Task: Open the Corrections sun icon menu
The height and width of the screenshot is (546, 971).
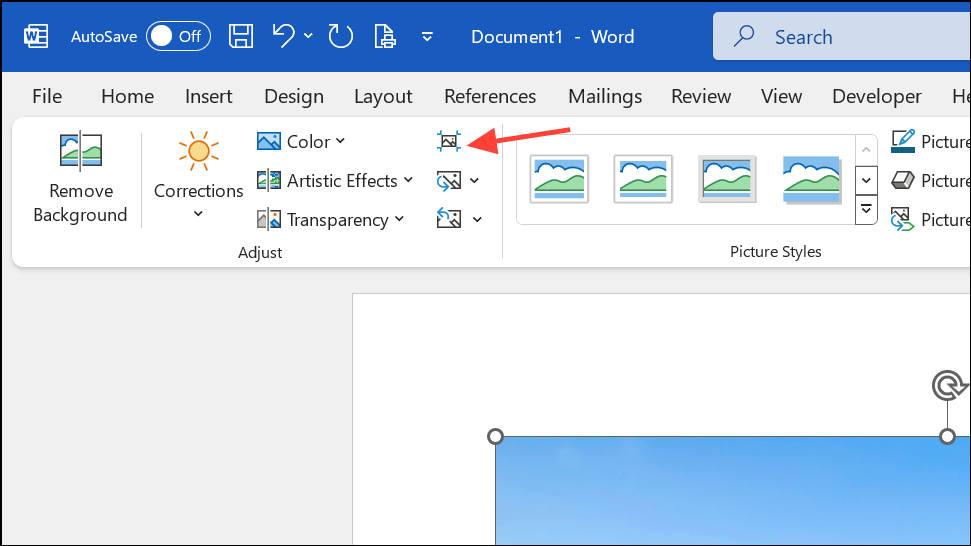Action: tap(199, 150)
